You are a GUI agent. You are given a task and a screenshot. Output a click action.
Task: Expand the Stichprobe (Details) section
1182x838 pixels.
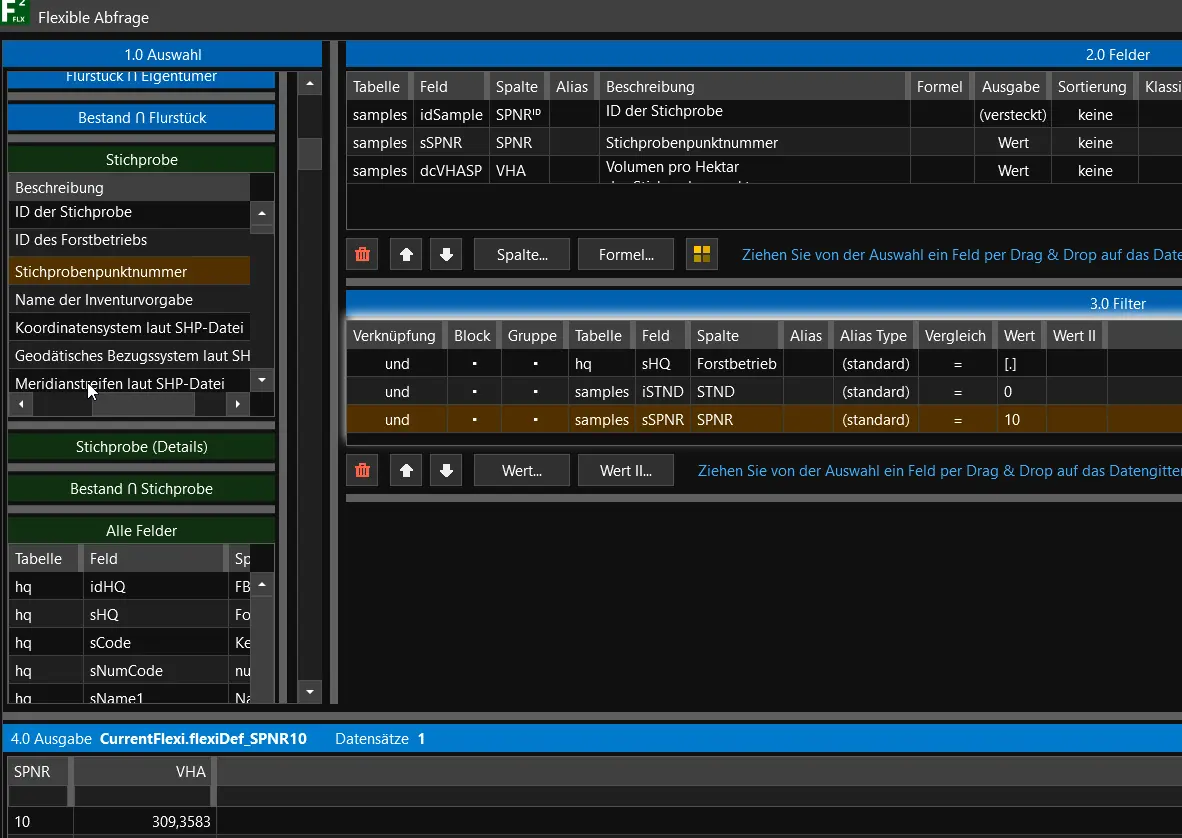click(141, 447)
